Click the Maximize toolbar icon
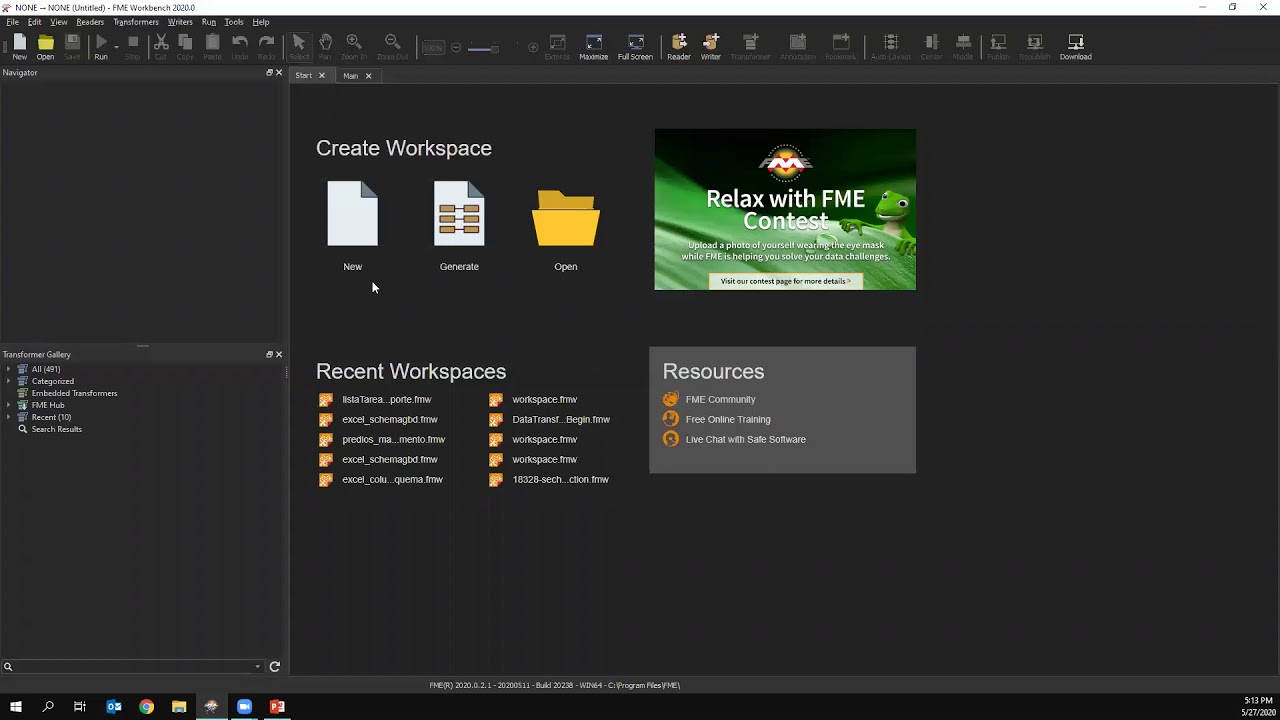The width and height of the screenshot is (1280, 720). coord(593,46)
